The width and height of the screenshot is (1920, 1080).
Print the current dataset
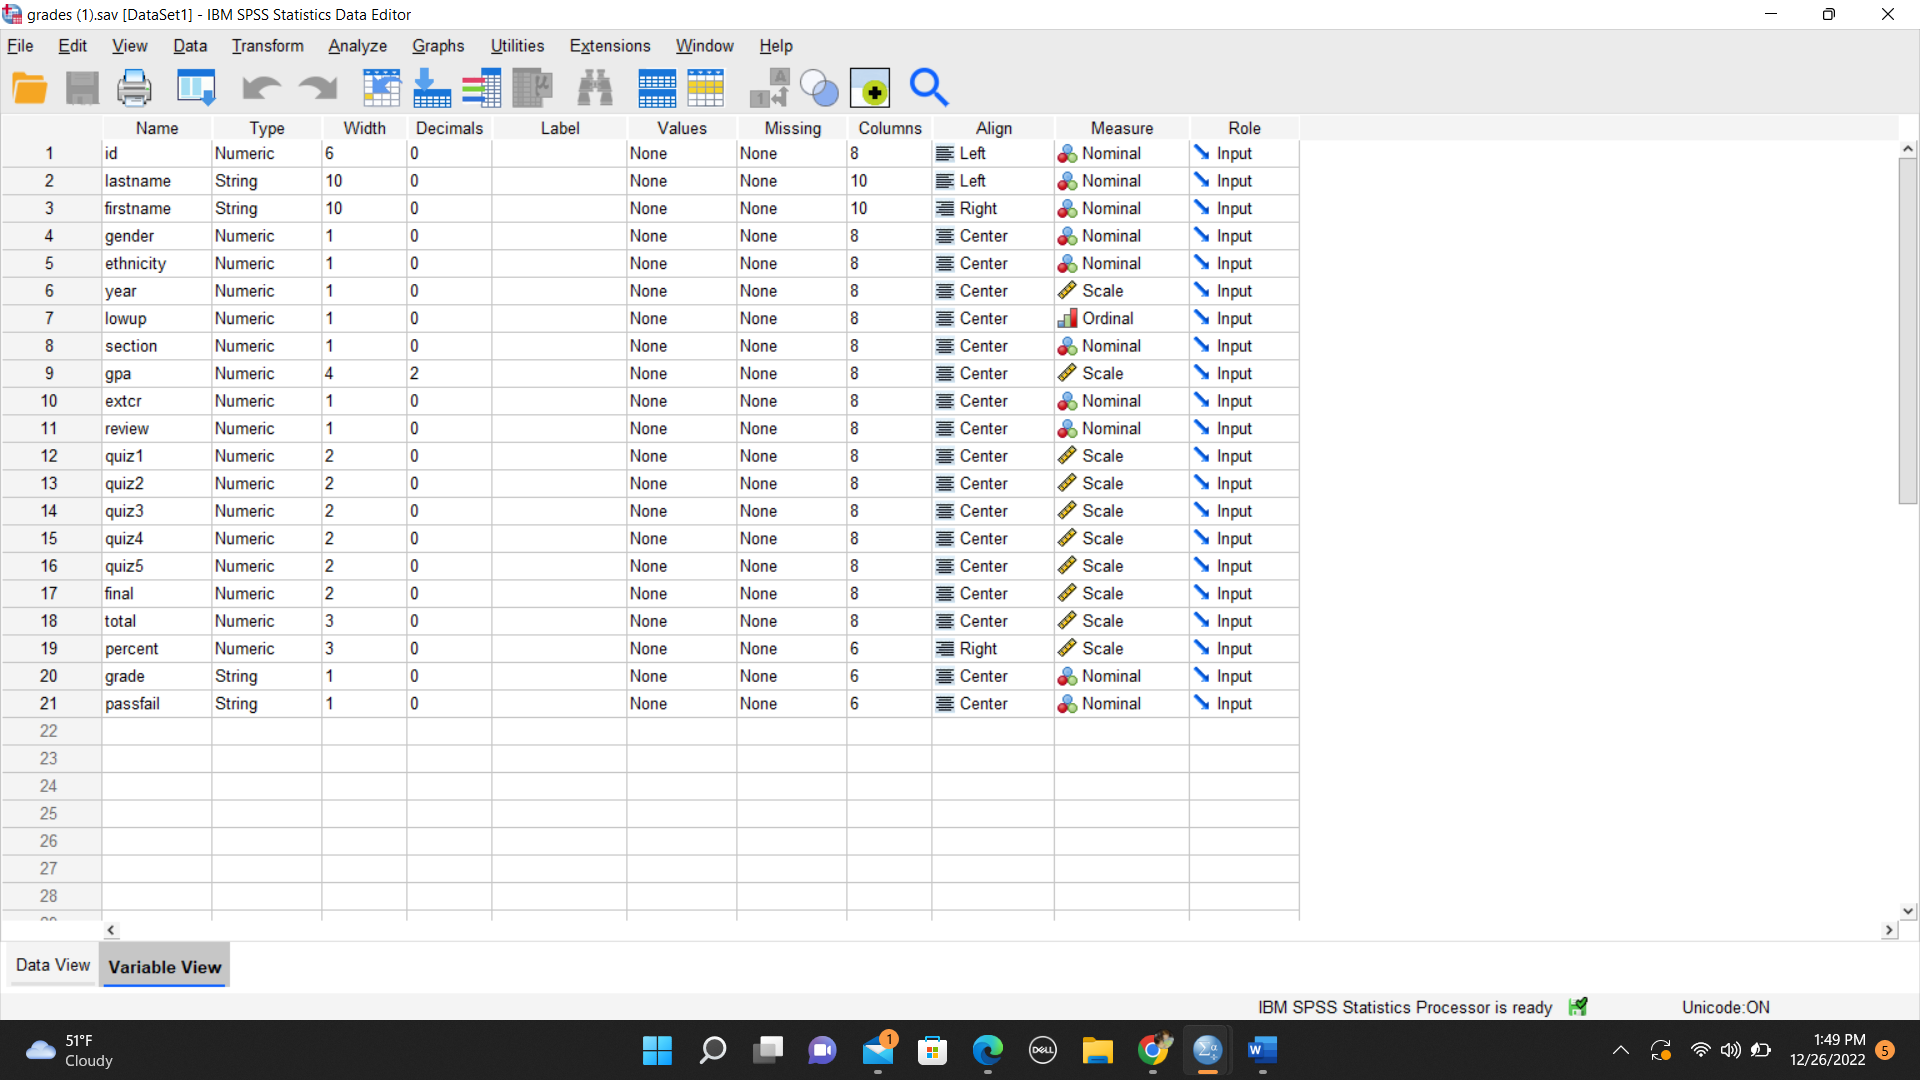pos(133,88)
